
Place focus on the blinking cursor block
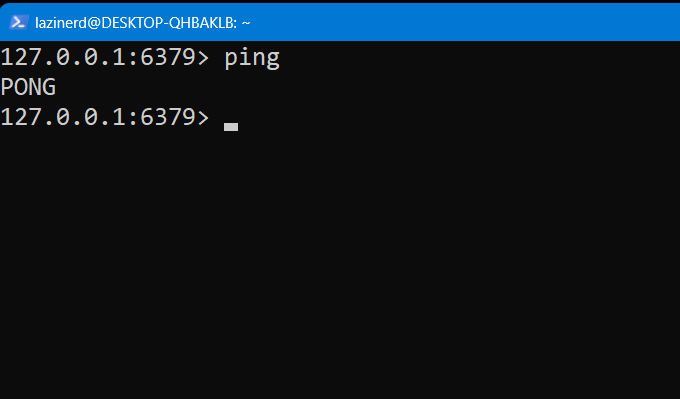[x=231, y=127]
